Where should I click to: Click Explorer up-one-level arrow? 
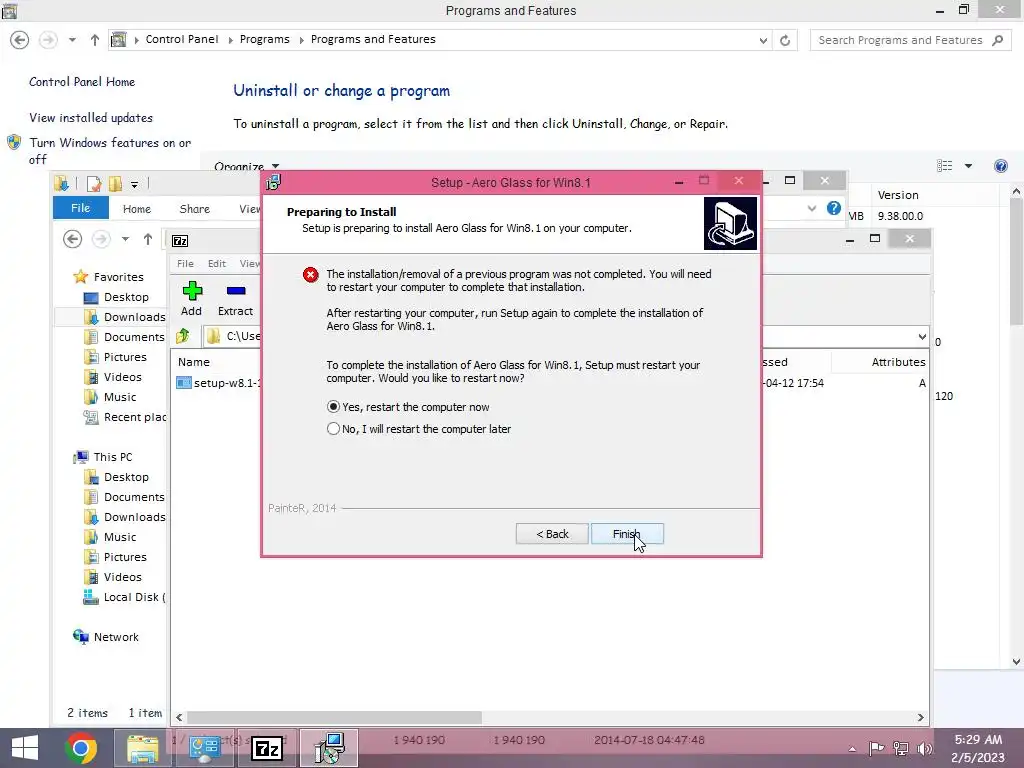(148, 239)
